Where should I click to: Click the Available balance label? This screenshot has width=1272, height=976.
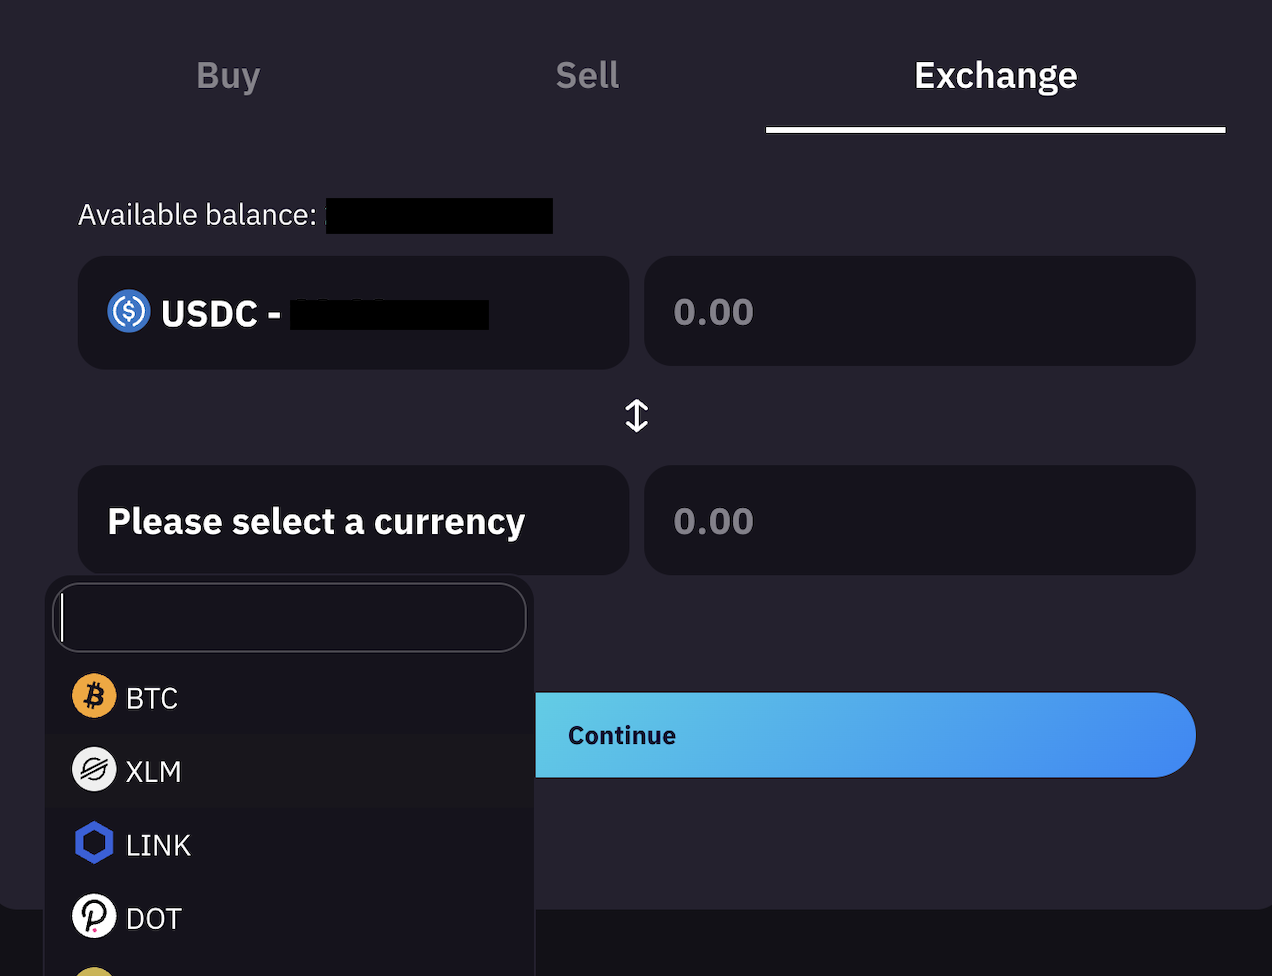197,215
